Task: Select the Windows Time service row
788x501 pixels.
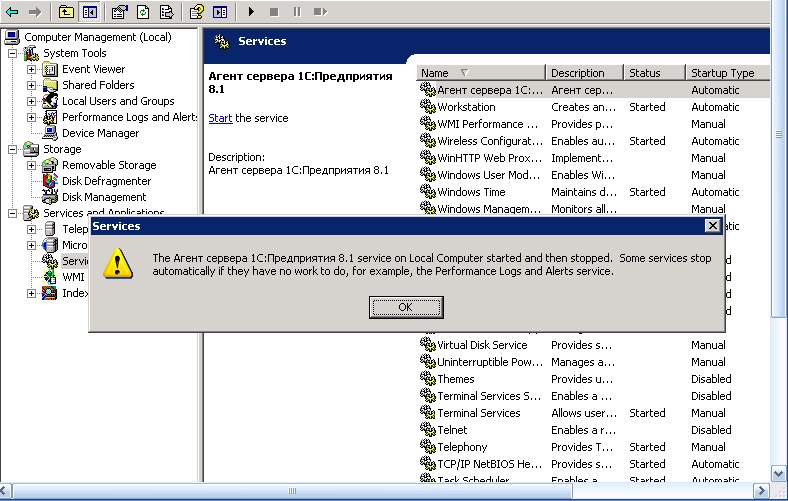Action: coord(594,192)
